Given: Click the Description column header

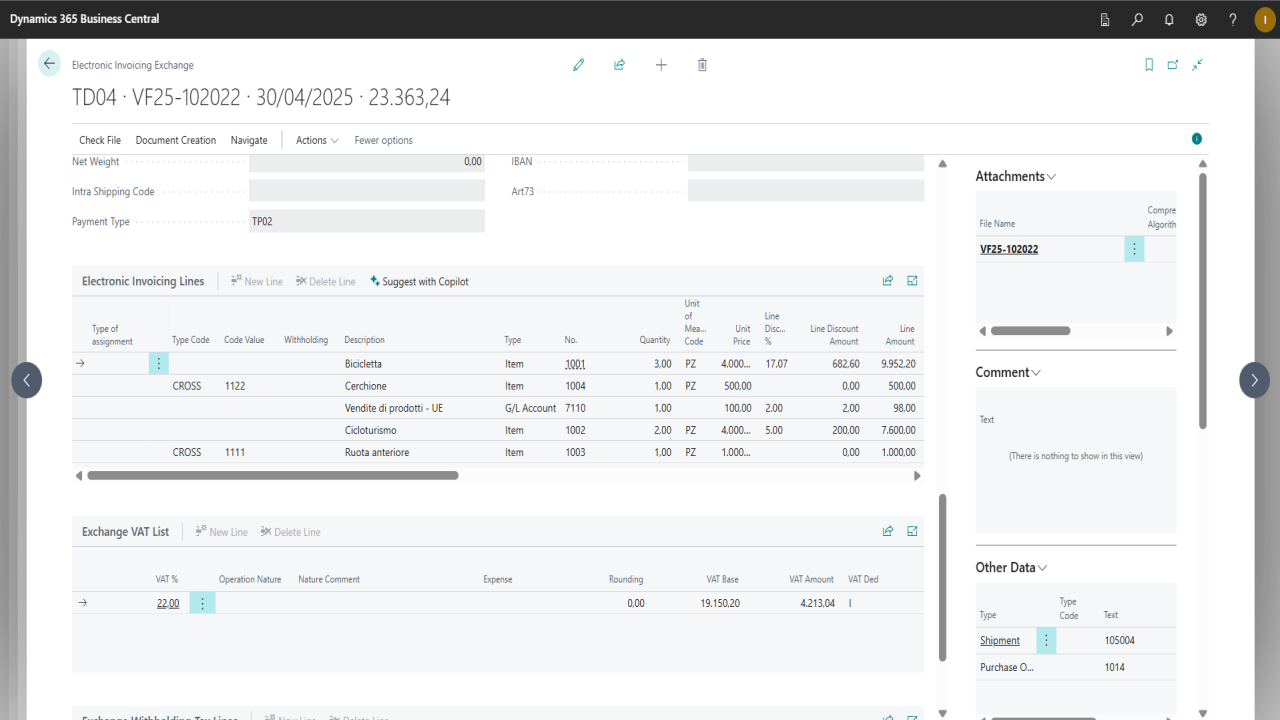Looking at the screenshot, I should pos(365,340).
